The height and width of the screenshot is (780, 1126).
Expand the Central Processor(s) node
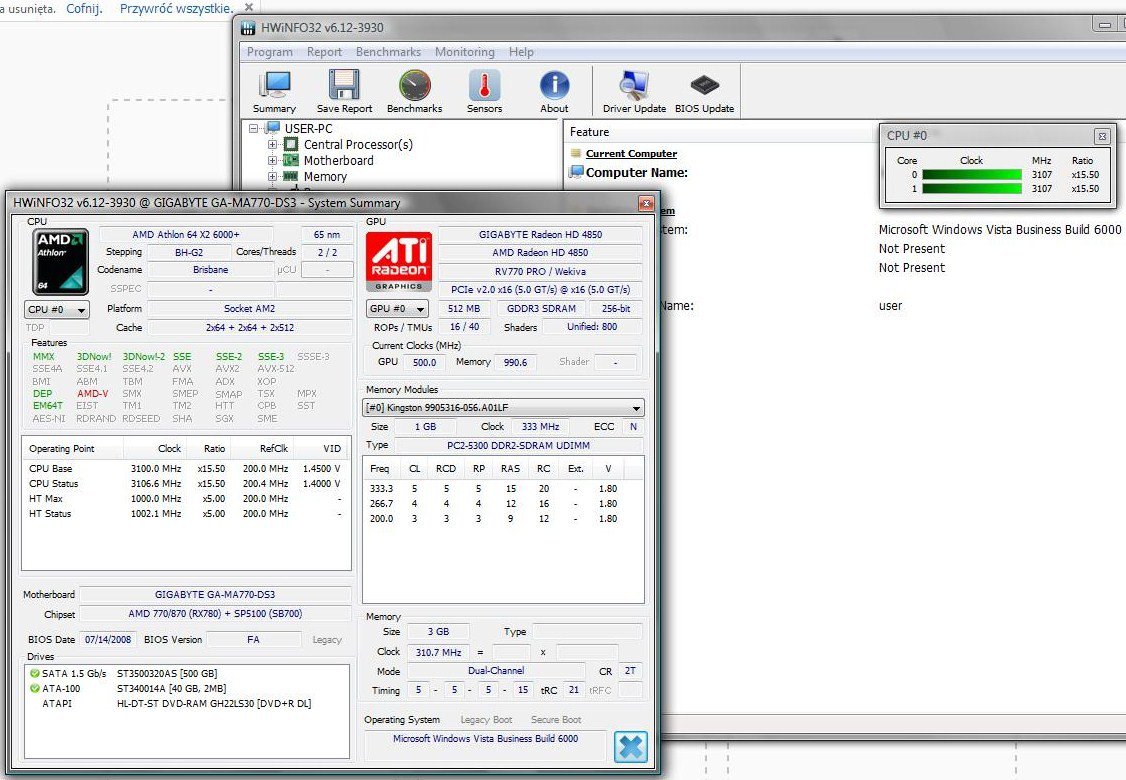[x=272, y=144]
